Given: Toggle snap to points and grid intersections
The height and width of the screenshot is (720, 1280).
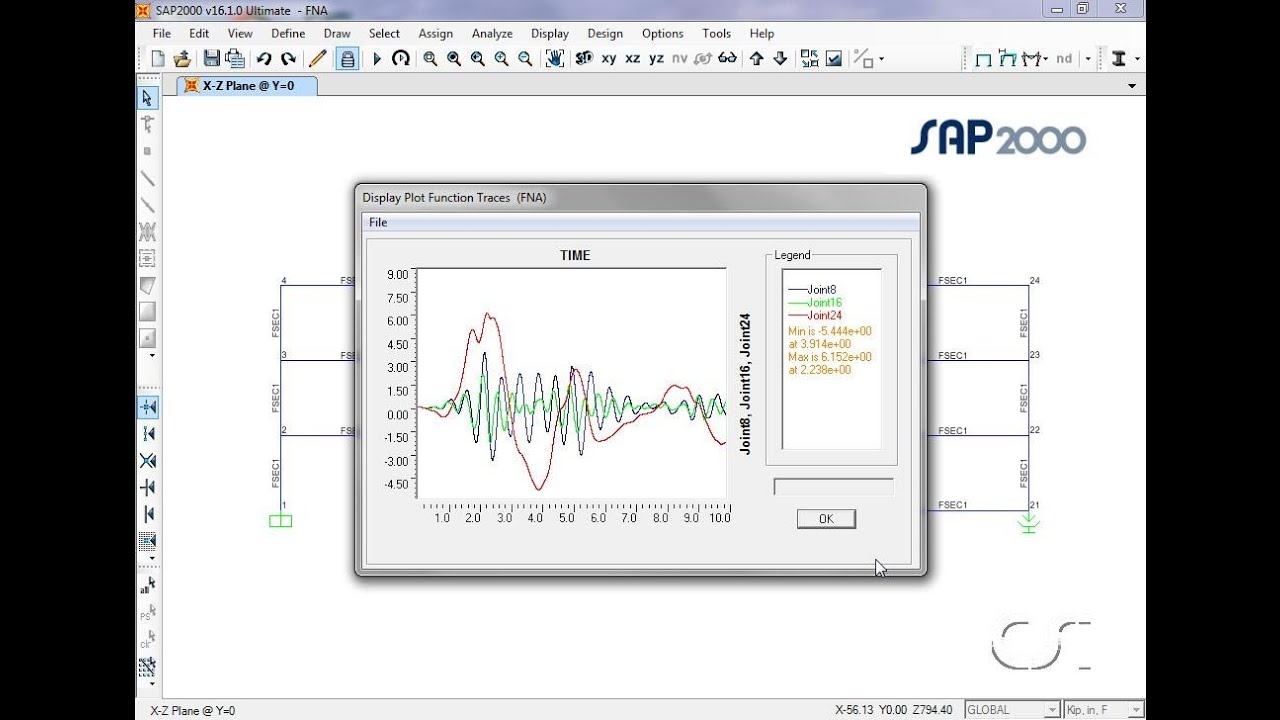Looking at the screenshot, I should (x=148, y=407).
